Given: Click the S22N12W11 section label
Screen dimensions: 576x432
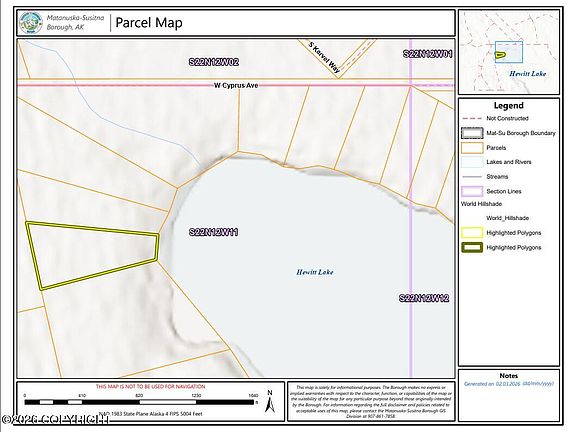Looking at the screenshot, I should point(213,232).
